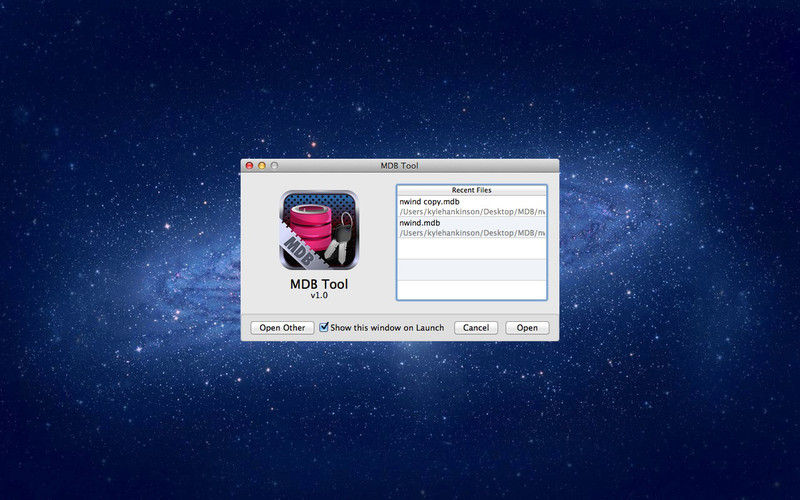Click the Open button

[527, 328]
